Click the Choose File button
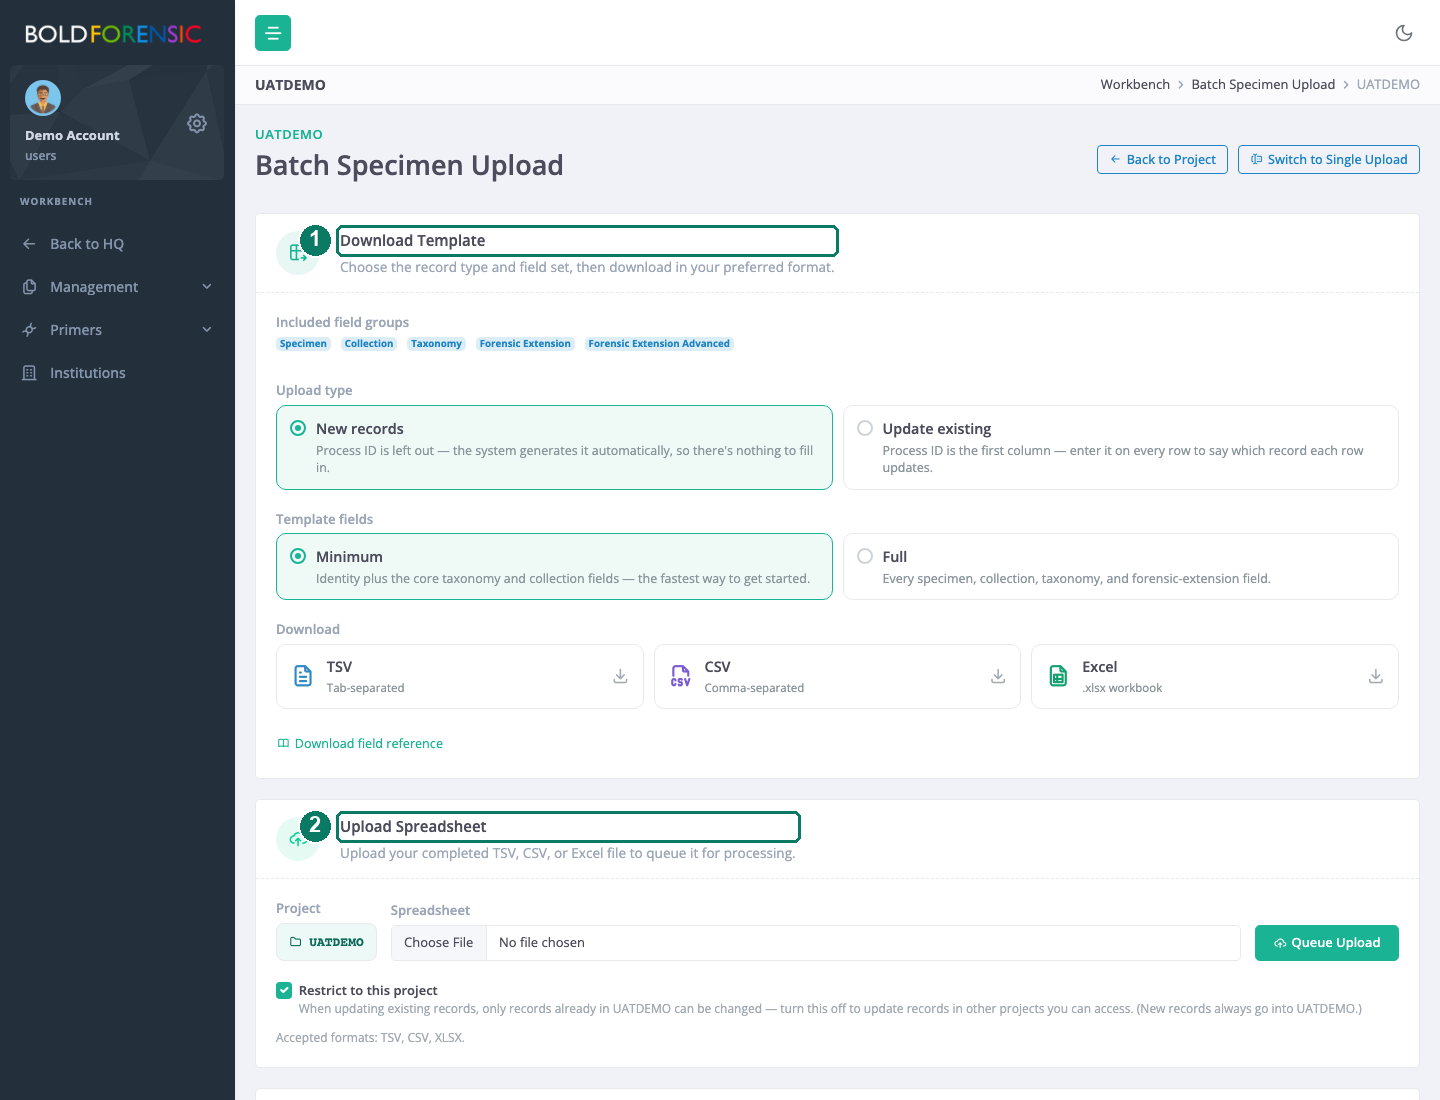This screenshot has height=1100, width=1440. pyautogui.click(x=438, y=943)
